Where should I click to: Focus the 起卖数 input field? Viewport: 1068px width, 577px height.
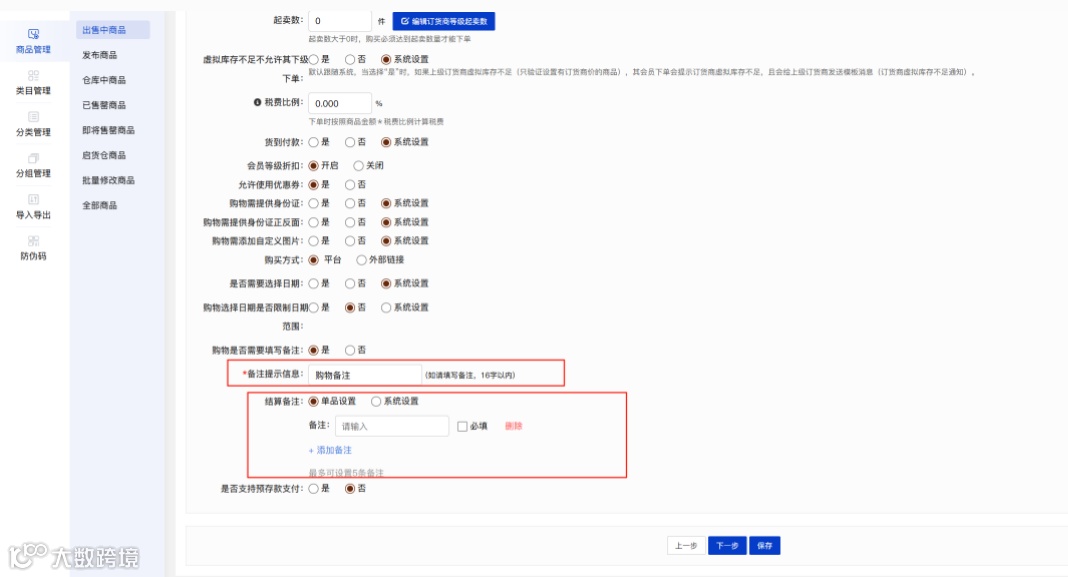point(340,21)
